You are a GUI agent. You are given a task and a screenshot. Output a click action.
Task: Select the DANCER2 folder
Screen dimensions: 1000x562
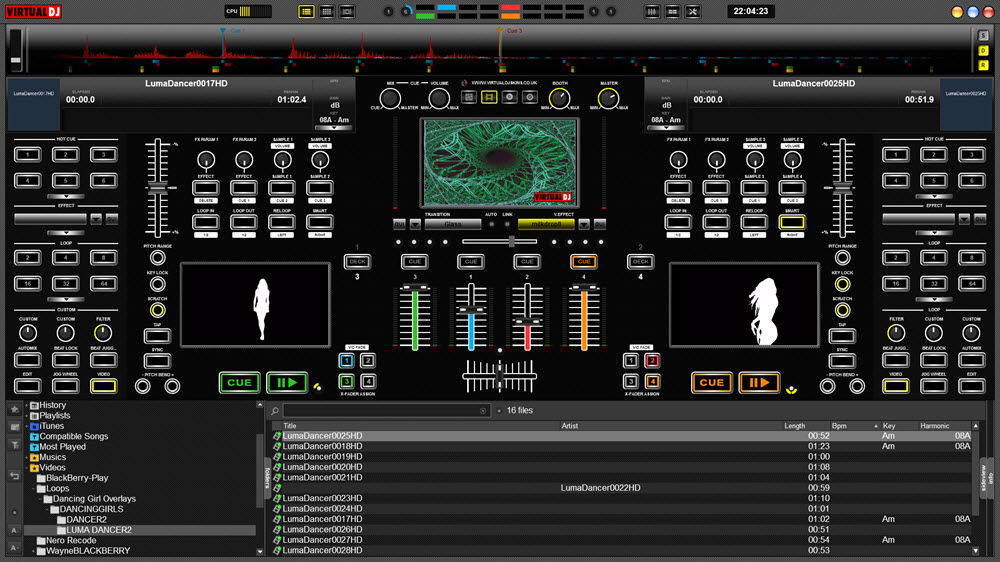(x=87, y=520)
